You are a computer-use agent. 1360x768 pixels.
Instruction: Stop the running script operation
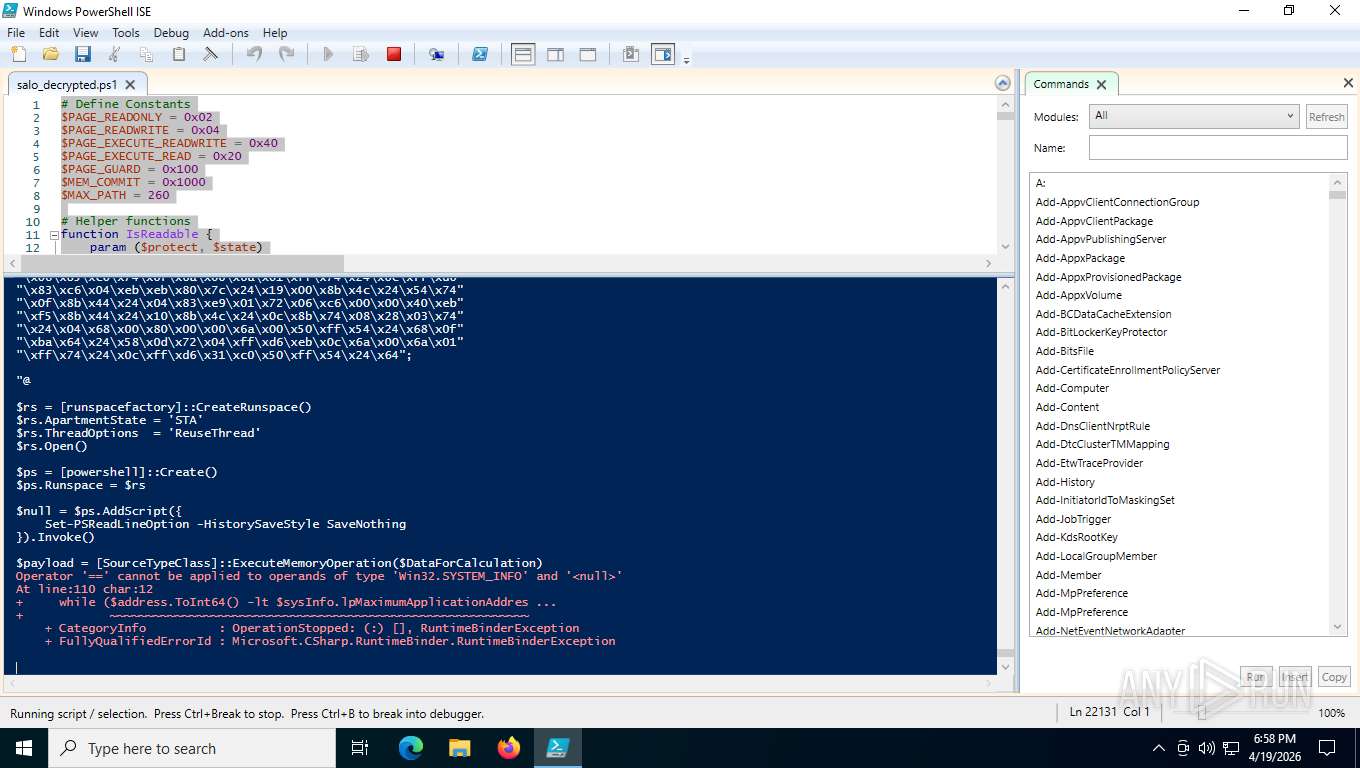(394, 54)
